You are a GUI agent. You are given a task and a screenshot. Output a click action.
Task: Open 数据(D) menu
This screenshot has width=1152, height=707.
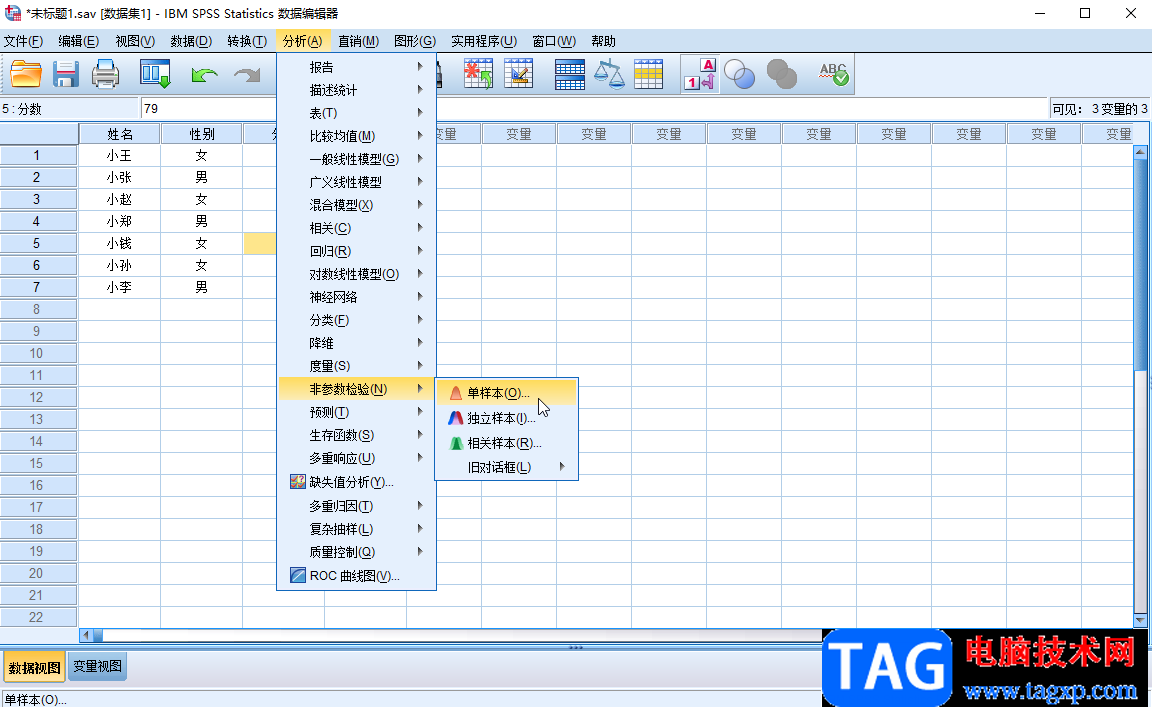pos(191,41)
